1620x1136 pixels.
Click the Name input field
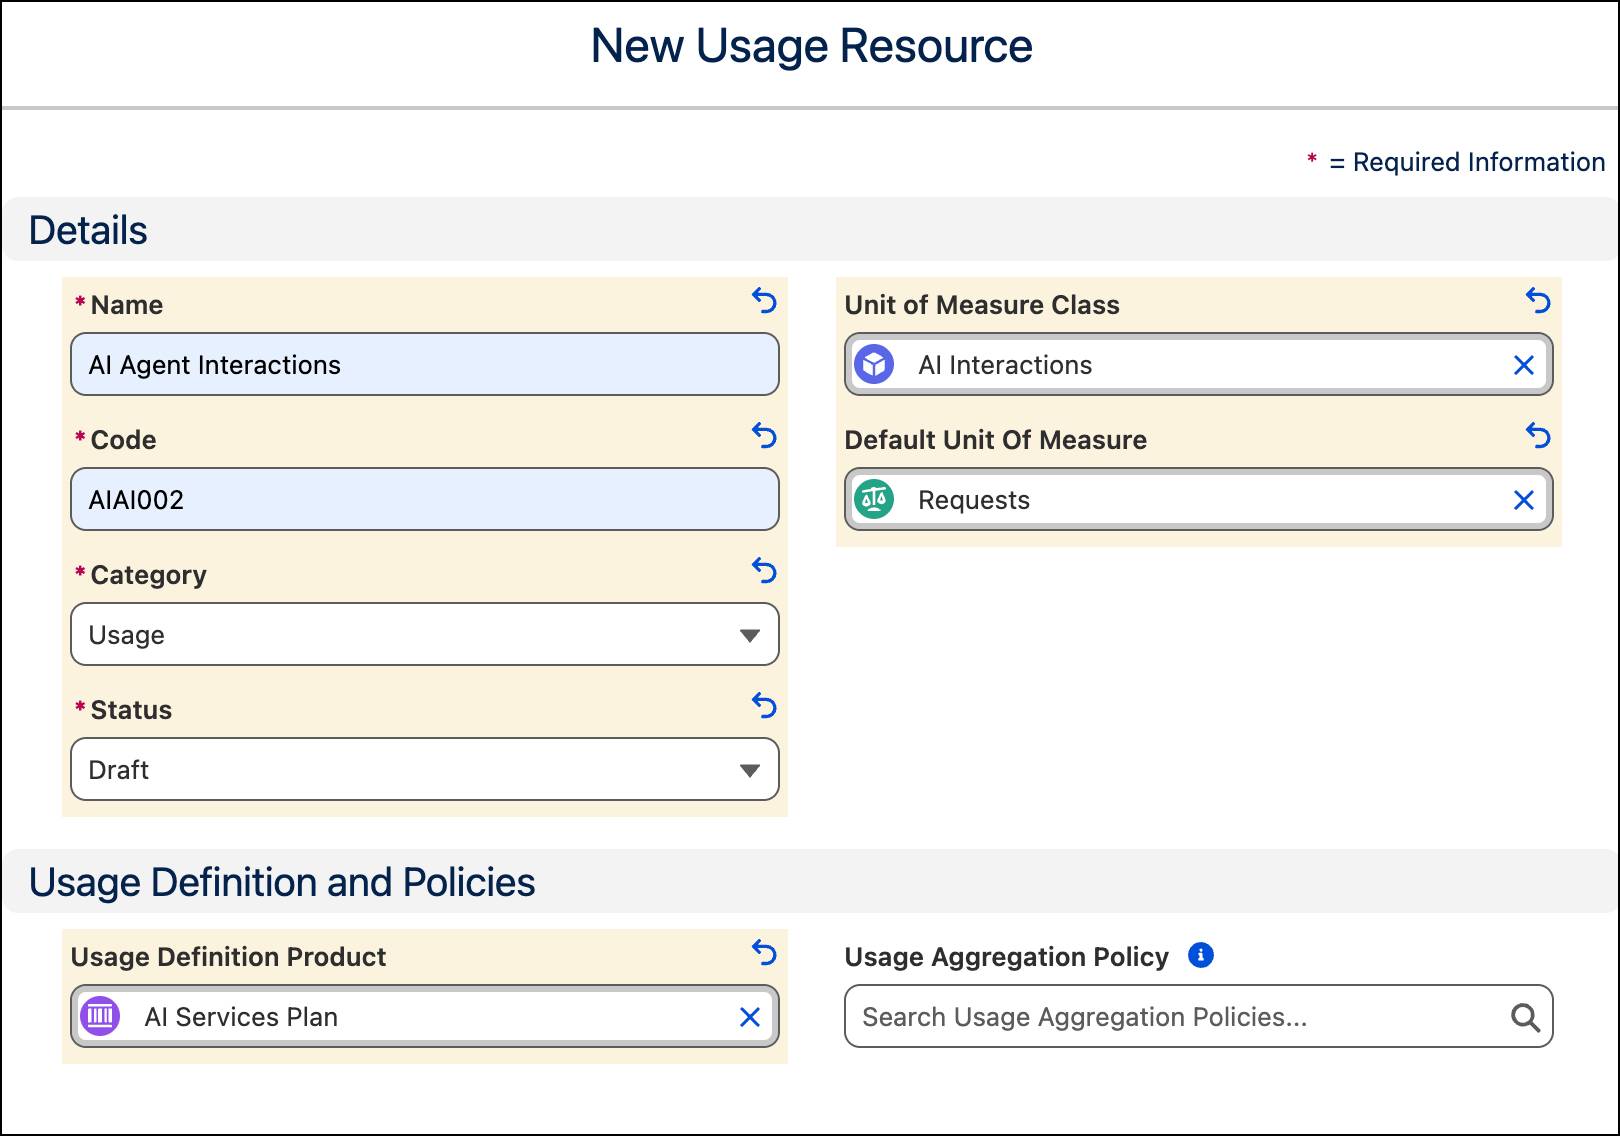(x=425, y=364)
